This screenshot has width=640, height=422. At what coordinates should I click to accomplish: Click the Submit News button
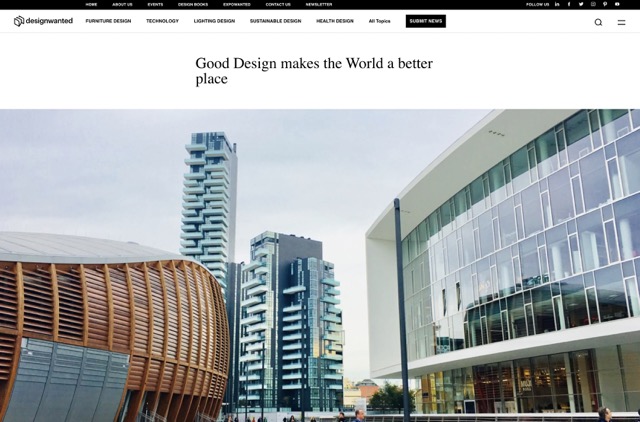click(426, 21)
